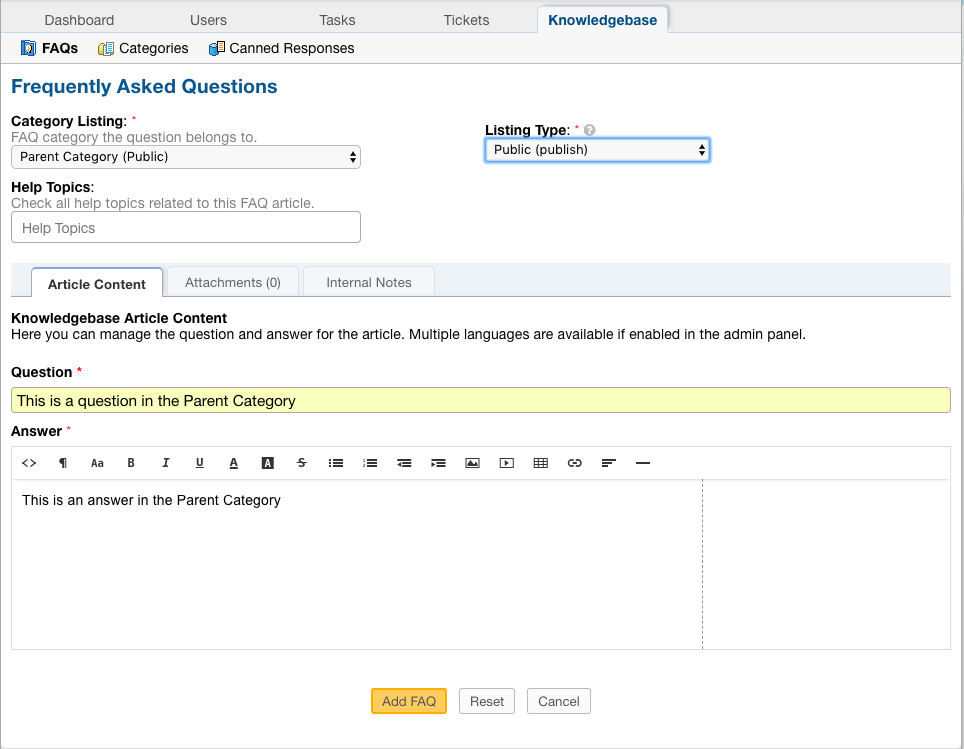Create a bulleted list in the answer
Image resolution: width=964 pixels, height=749 pixels.
(x=335, y=463)
